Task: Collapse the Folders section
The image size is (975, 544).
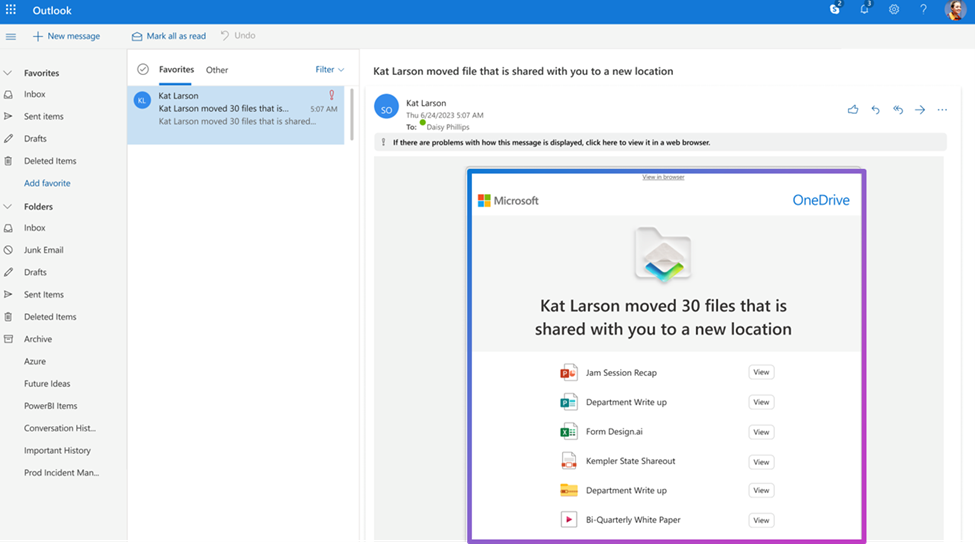Action: pyautogui.click(x=9, y=207)
